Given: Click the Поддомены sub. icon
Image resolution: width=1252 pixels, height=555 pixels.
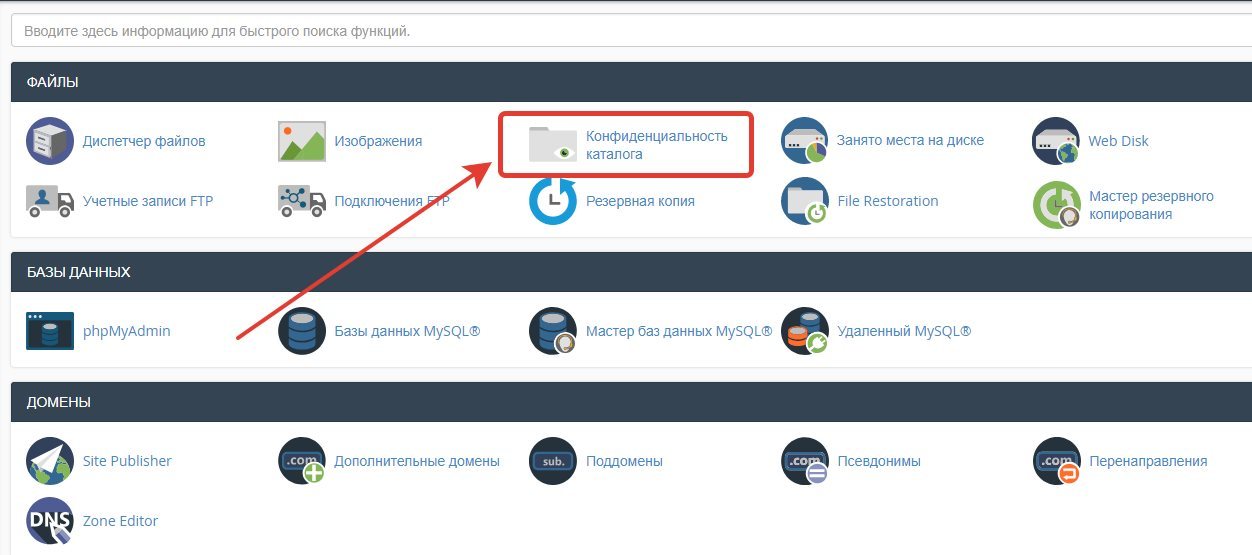Looking at the screenshot, I should click(x=553, y=461).
